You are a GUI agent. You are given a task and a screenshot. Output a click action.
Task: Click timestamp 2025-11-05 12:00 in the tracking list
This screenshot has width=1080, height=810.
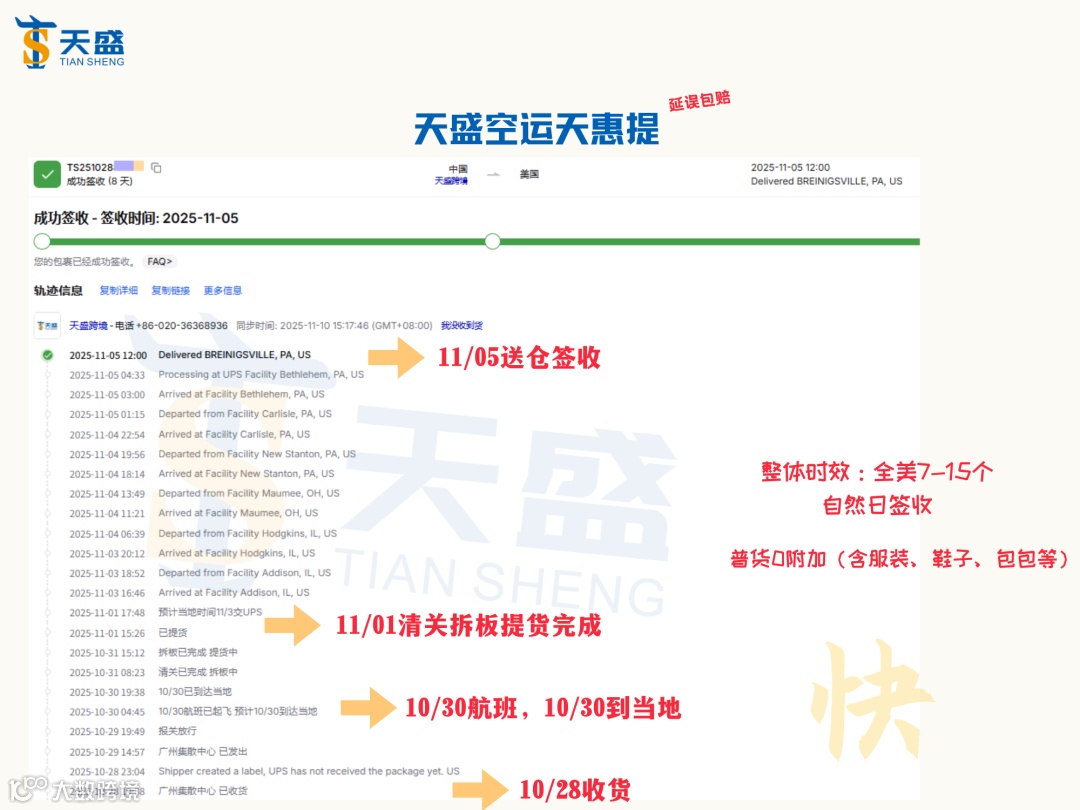click(108, 355)
